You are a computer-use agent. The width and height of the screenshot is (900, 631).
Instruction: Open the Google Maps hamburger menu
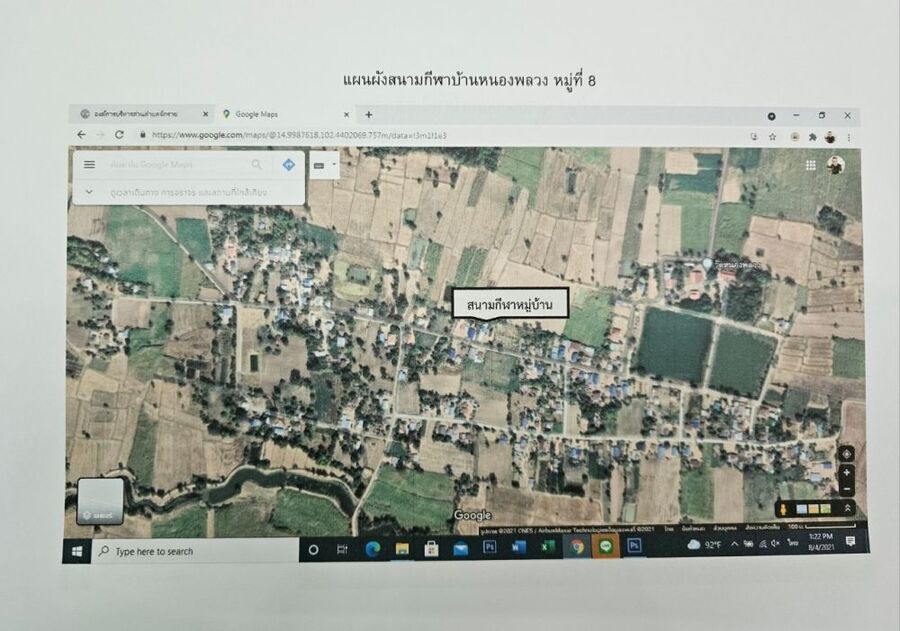point(90,164)
